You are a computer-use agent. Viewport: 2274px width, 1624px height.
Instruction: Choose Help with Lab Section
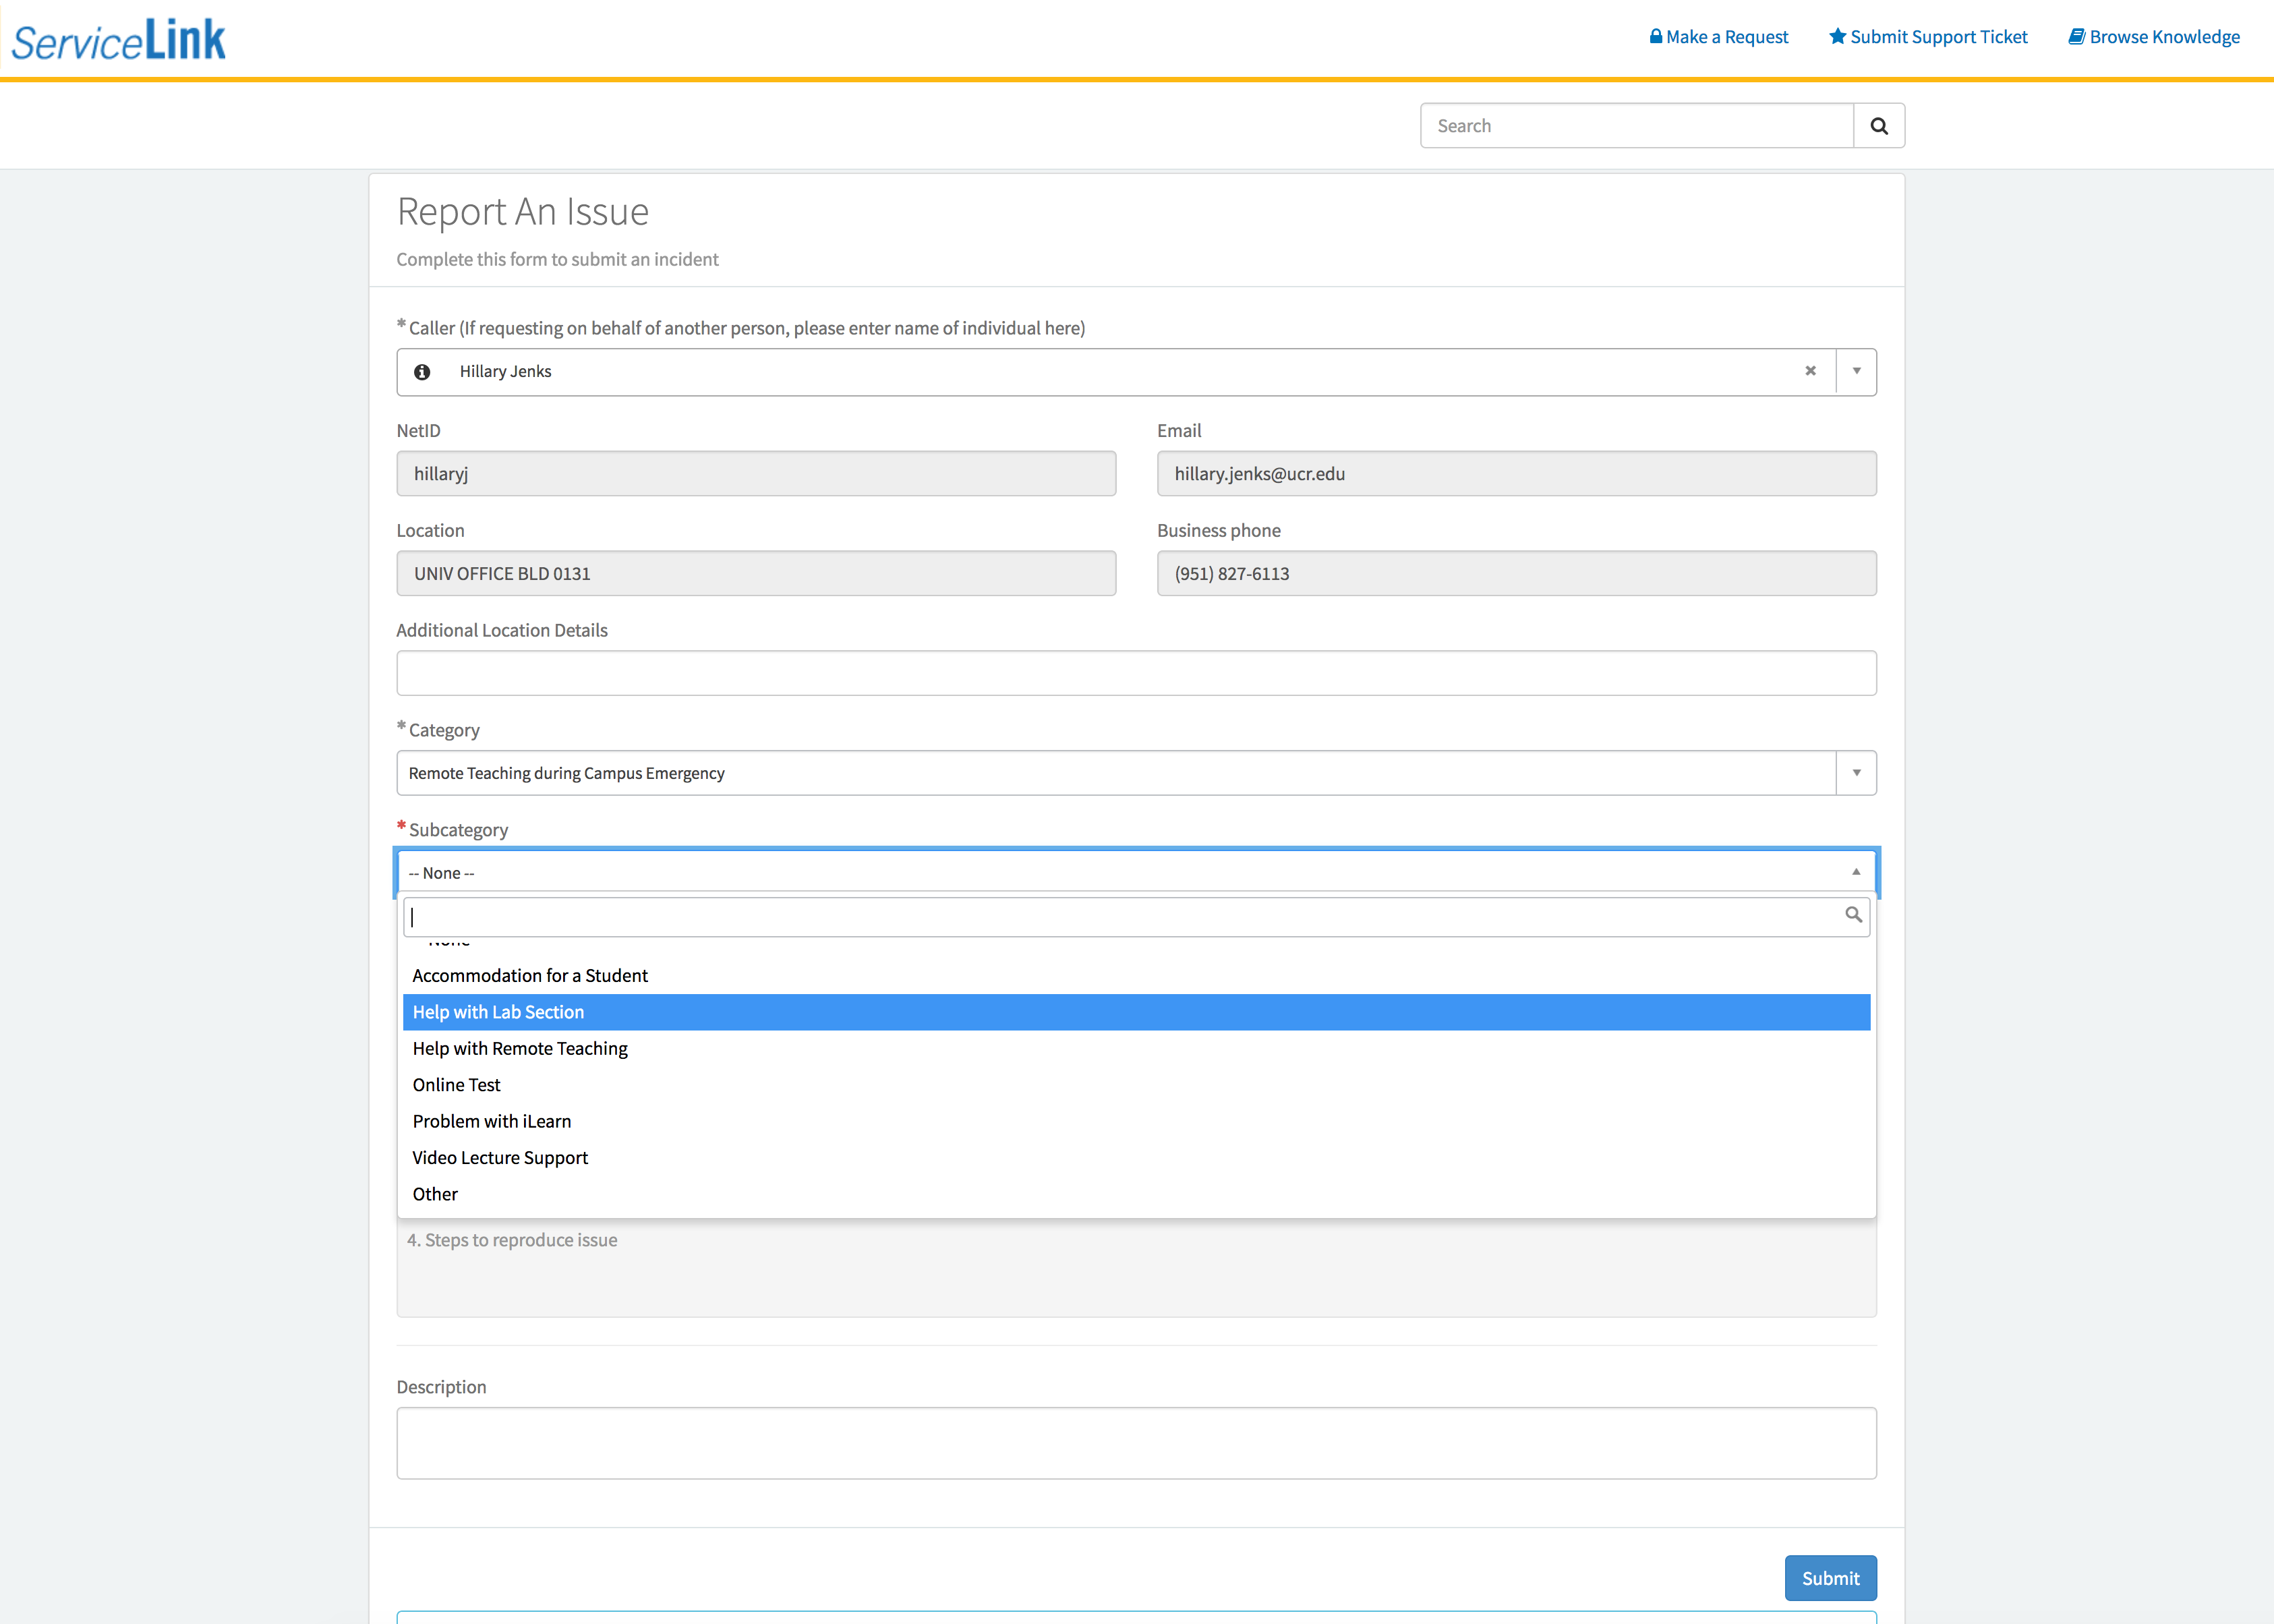498,1012
